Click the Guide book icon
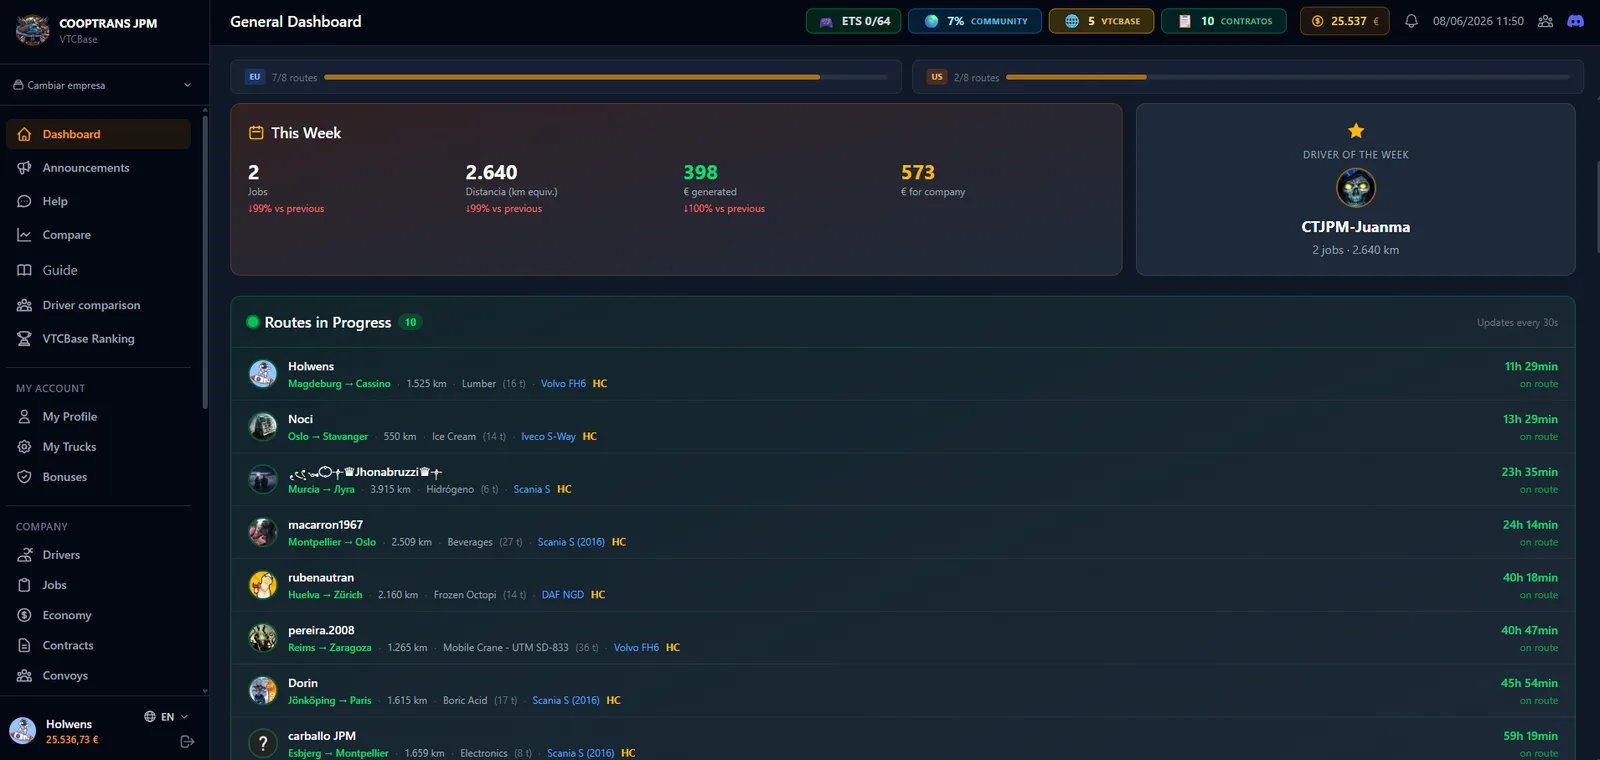The height and width of the screenshot is (760, 1600). (24, 270)
